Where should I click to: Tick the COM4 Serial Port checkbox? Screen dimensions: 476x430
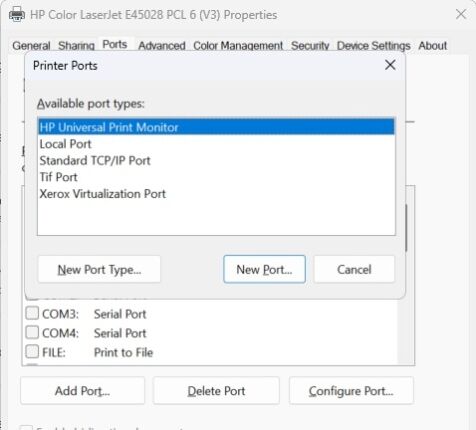click(x=32, y=332)
